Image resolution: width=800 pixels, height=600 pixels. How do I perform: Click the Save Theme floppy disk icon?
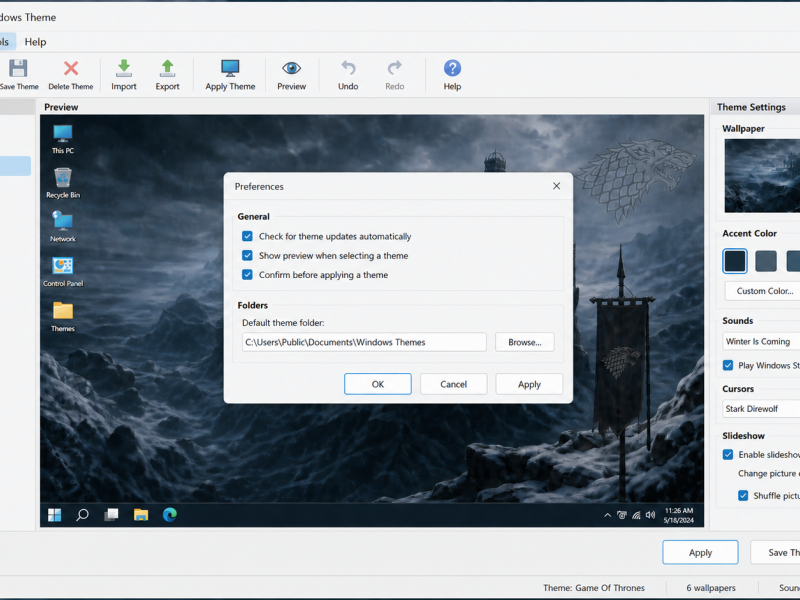18,68
